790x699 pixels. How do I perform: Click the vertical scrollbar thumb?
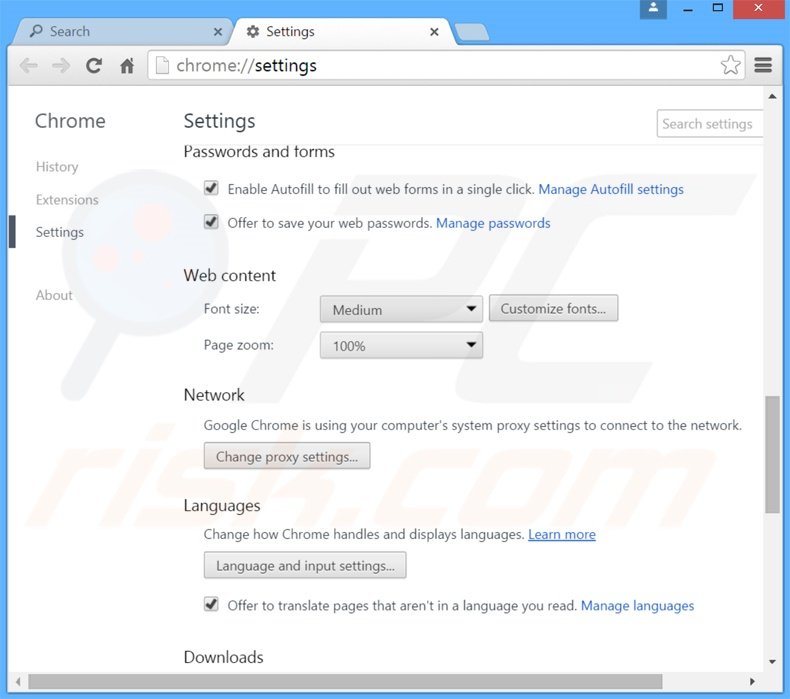tap(772, 454)
